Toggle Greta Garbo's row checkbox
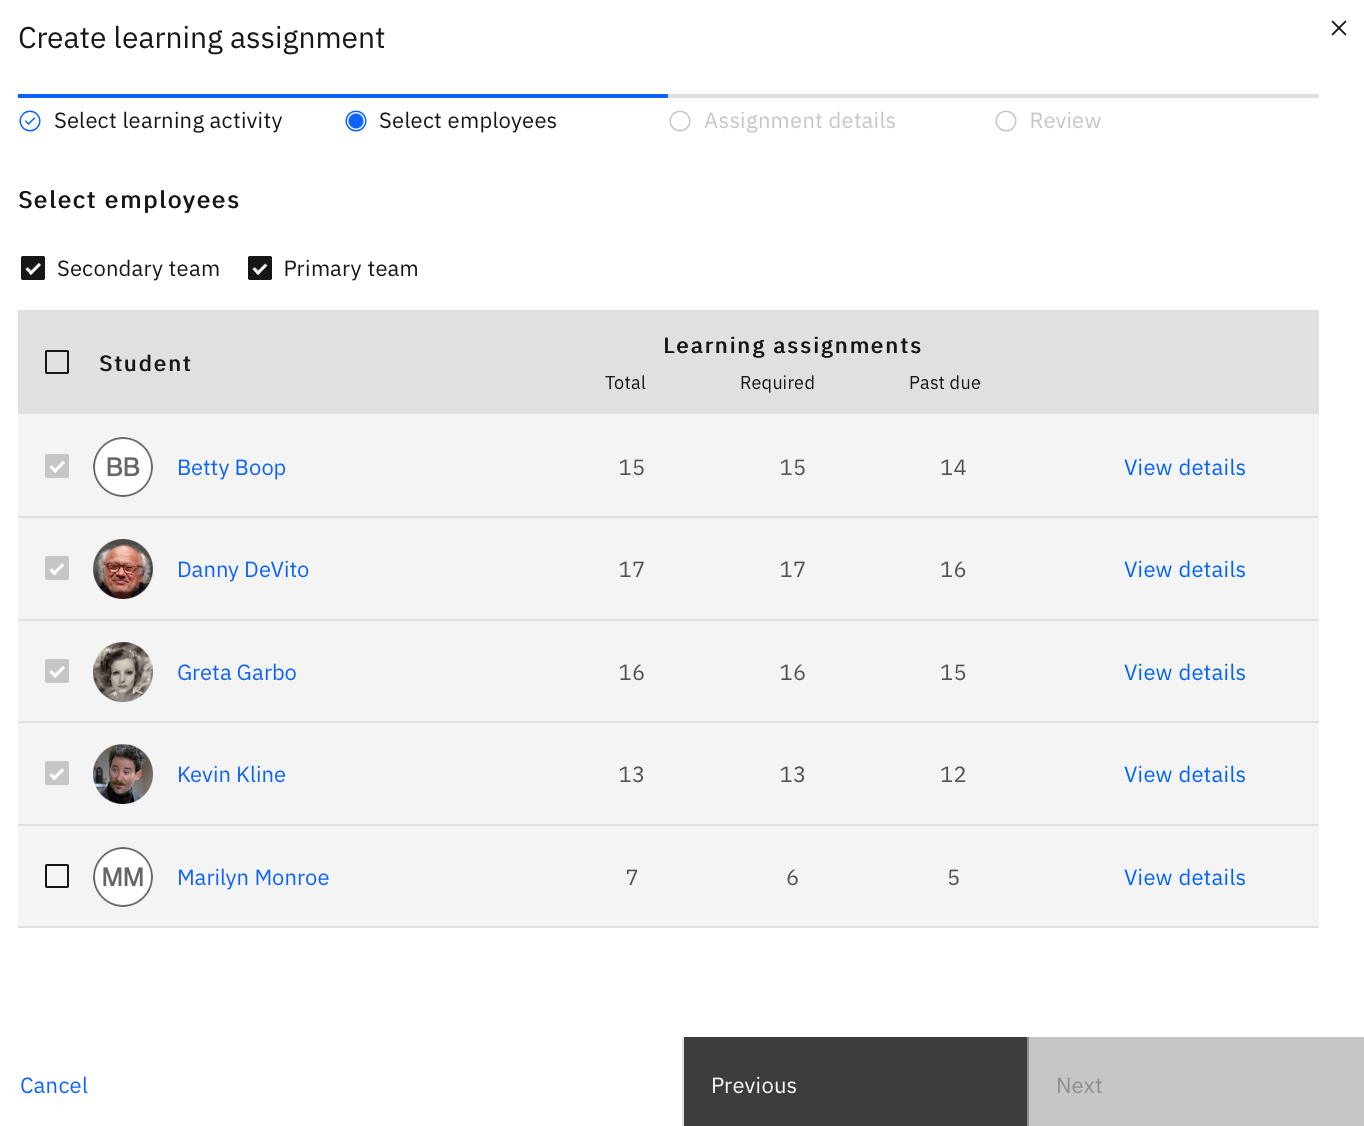Viewport: 1364px width, 1126px height. click(57, 672)
